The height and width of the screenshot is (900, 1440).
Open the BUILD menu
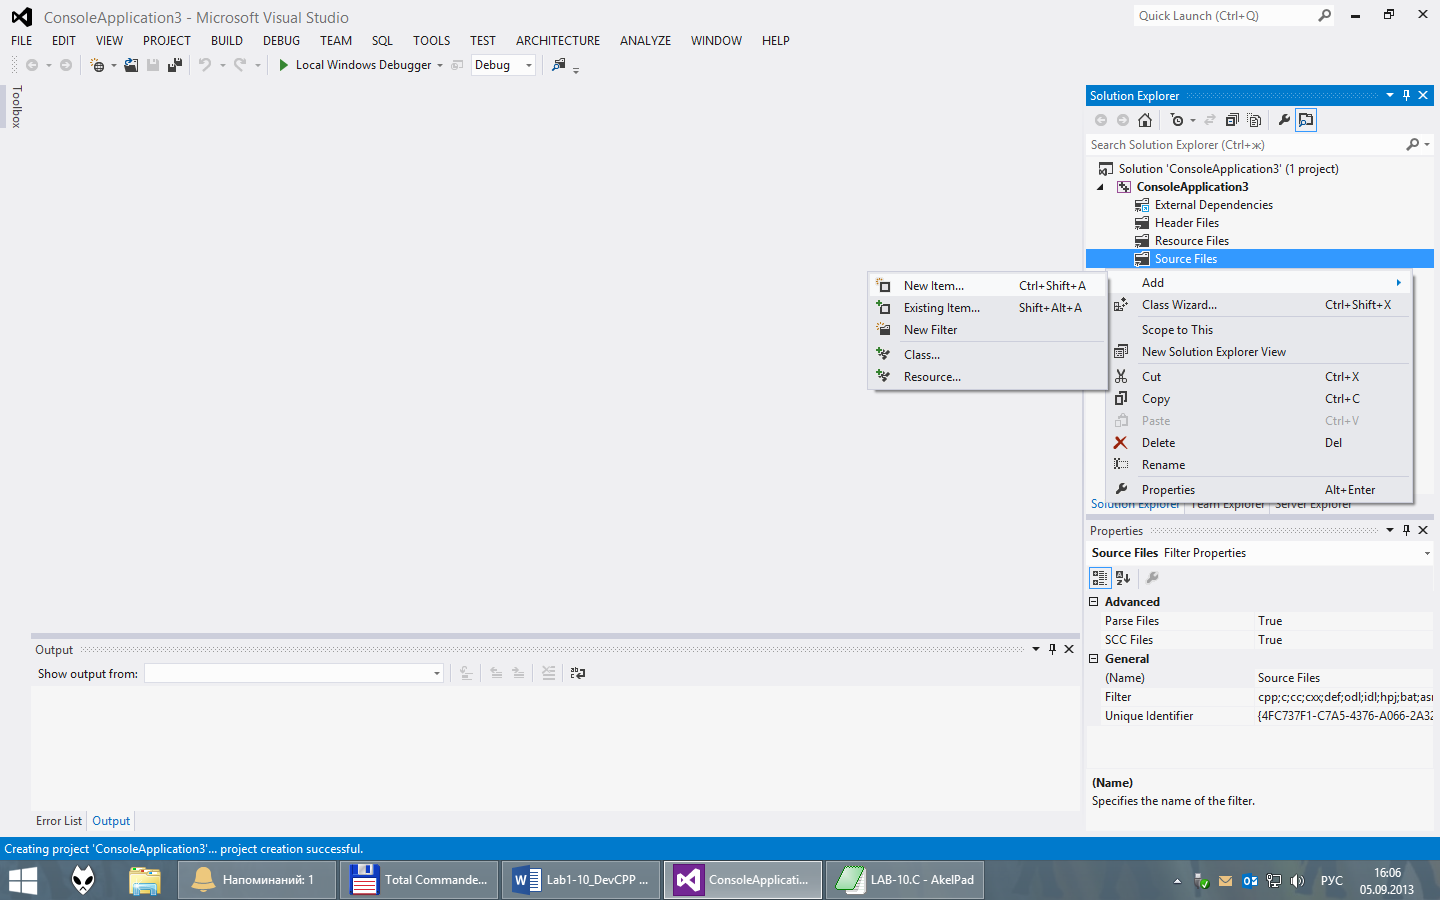(227, 41)
